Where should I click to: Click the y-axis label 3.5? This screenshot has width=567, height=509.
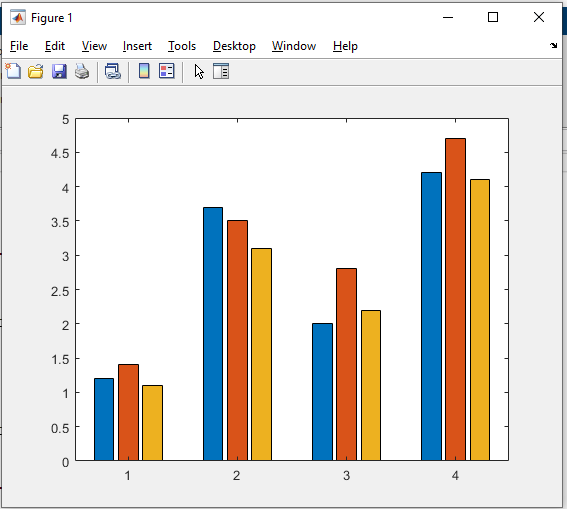point(60,222)
